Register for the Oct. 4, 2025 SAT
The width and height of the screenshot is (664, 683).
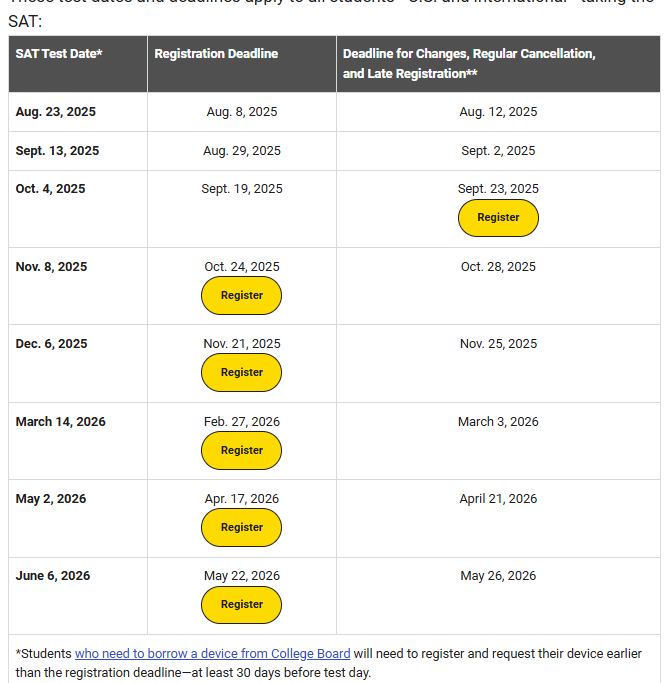(x=498, y=218)
